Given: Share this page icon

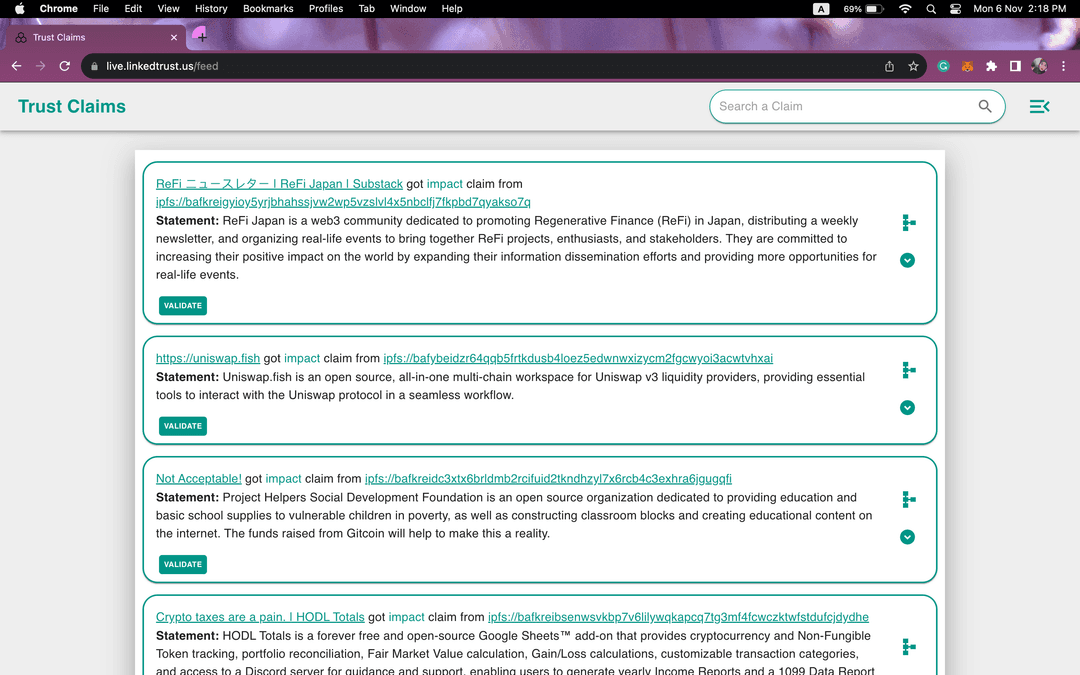Looking at the screenshot, I should point(889,66).
